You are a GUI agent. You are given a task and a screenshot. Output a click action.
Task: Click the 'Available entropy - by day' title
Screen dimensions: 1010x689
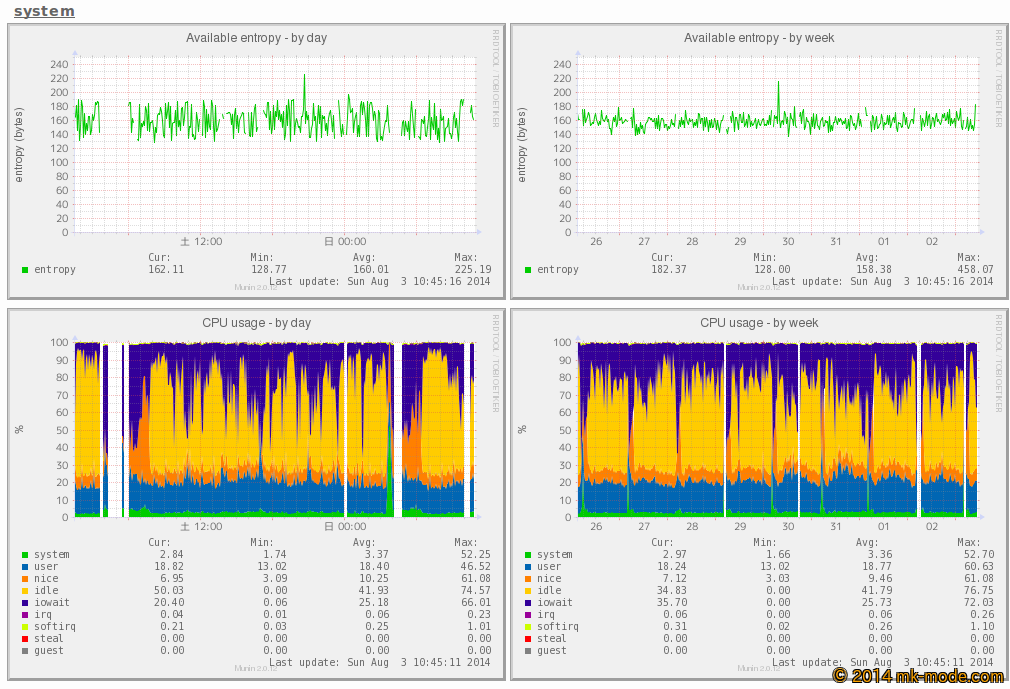[256, 38]
